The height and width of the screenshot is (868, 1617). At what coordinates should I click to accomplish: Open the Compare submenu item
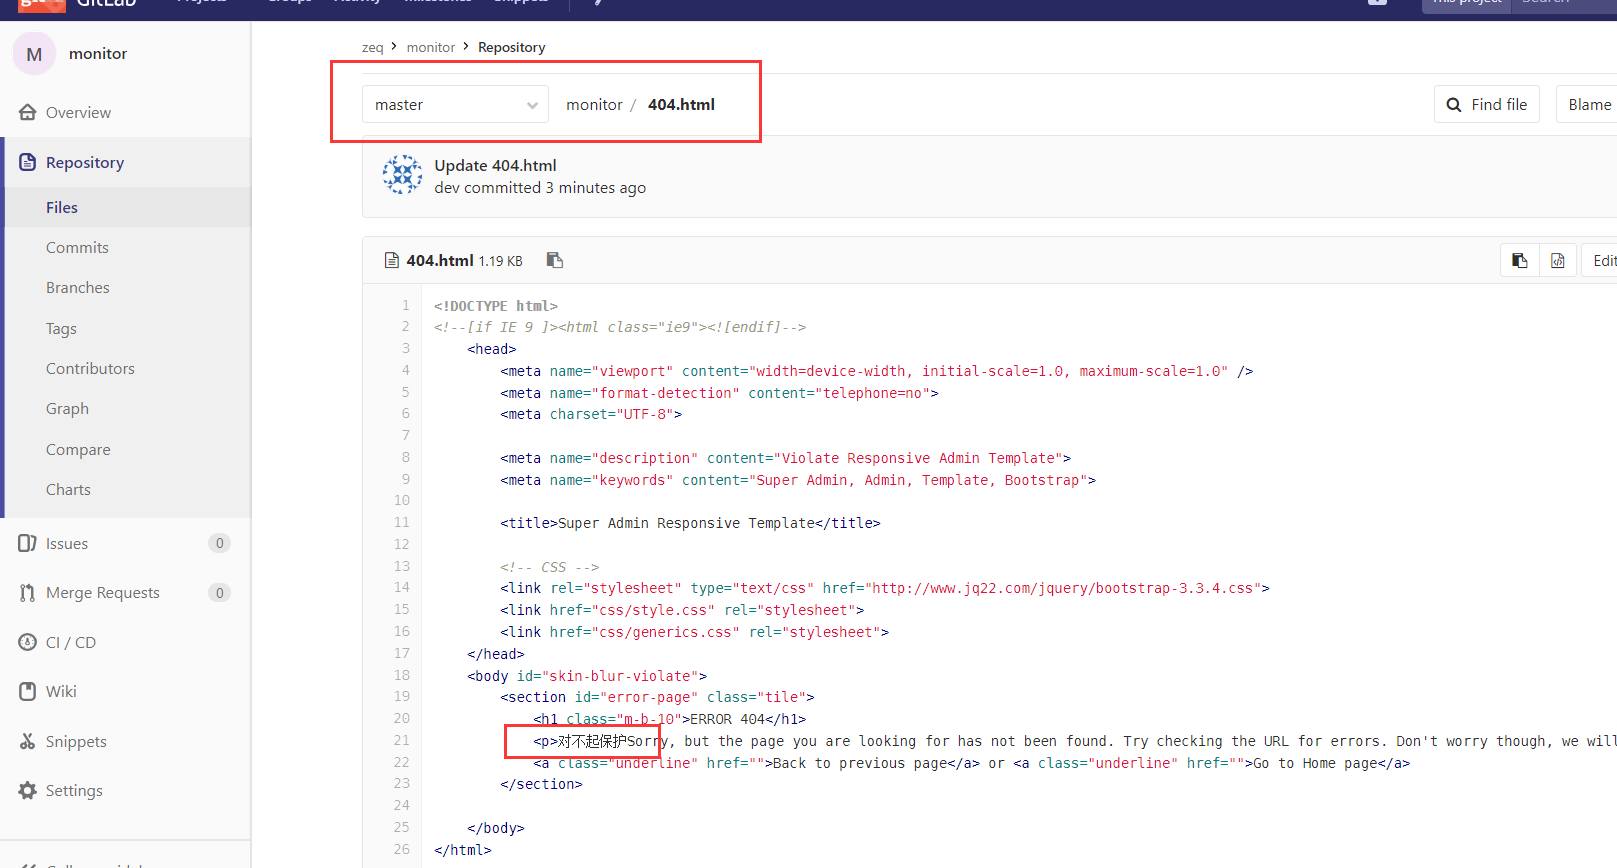[x=78, y=449]
